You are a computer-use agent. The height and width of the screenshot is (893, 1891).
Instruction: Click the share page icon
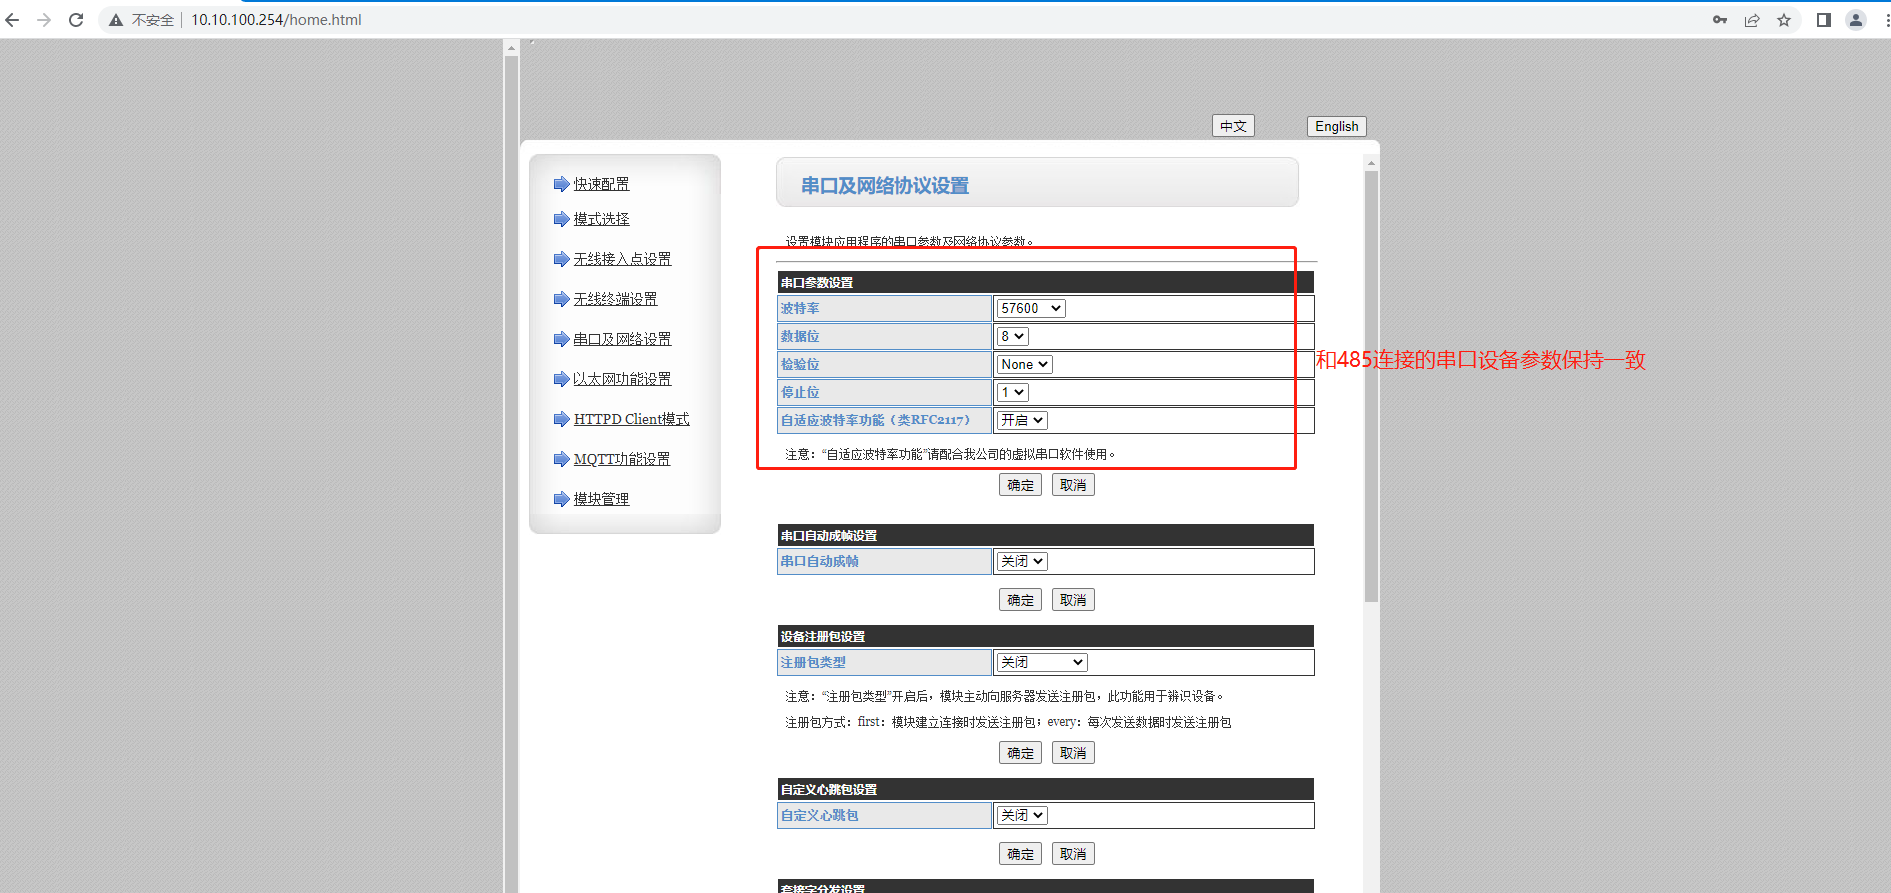(x=1752, y=20)
